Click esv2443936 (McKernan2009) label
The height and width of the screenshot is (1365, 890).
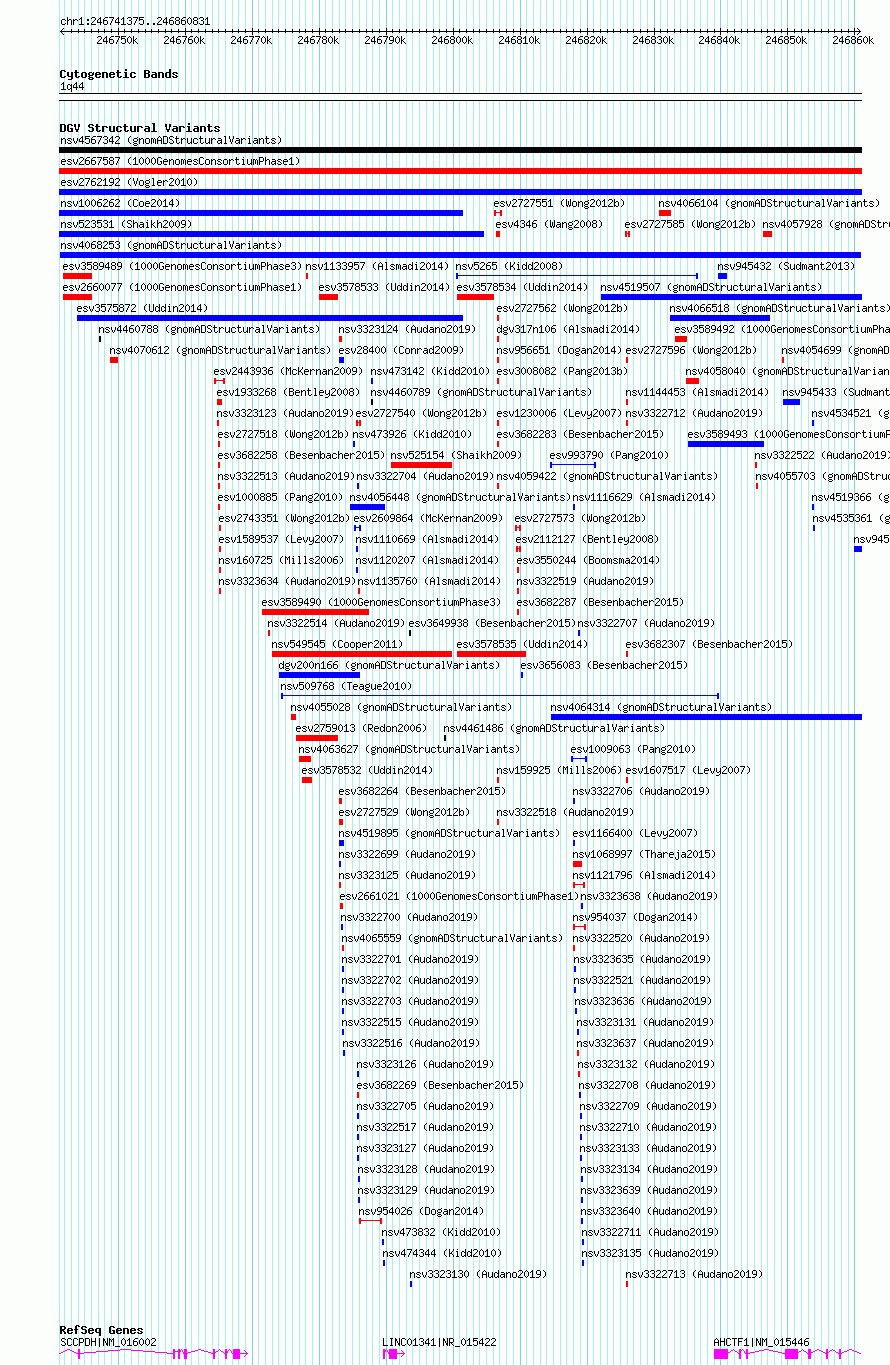[x=288, y=371]
